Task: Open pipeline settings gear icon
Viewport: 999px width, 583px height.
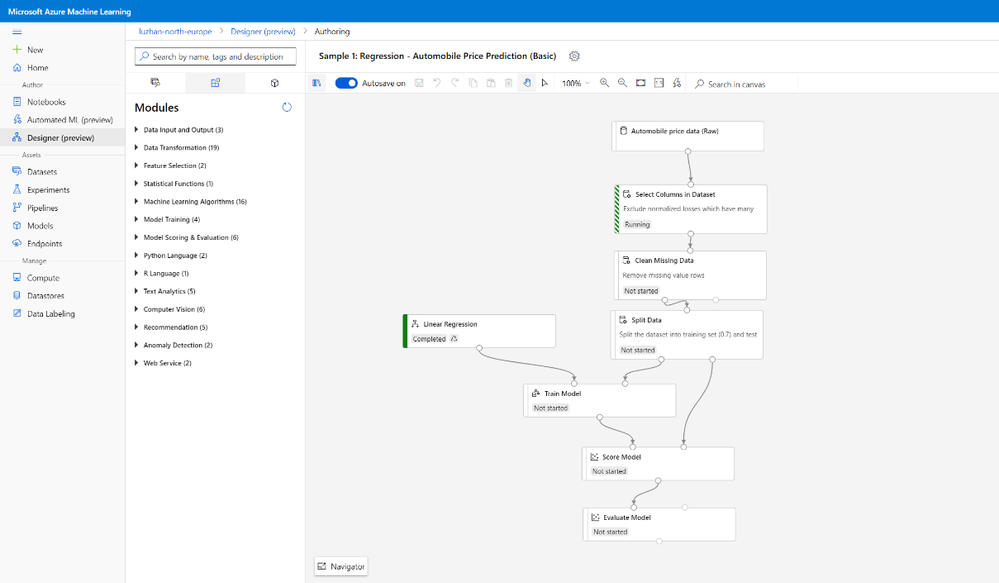Action: (x=574, y=56)
